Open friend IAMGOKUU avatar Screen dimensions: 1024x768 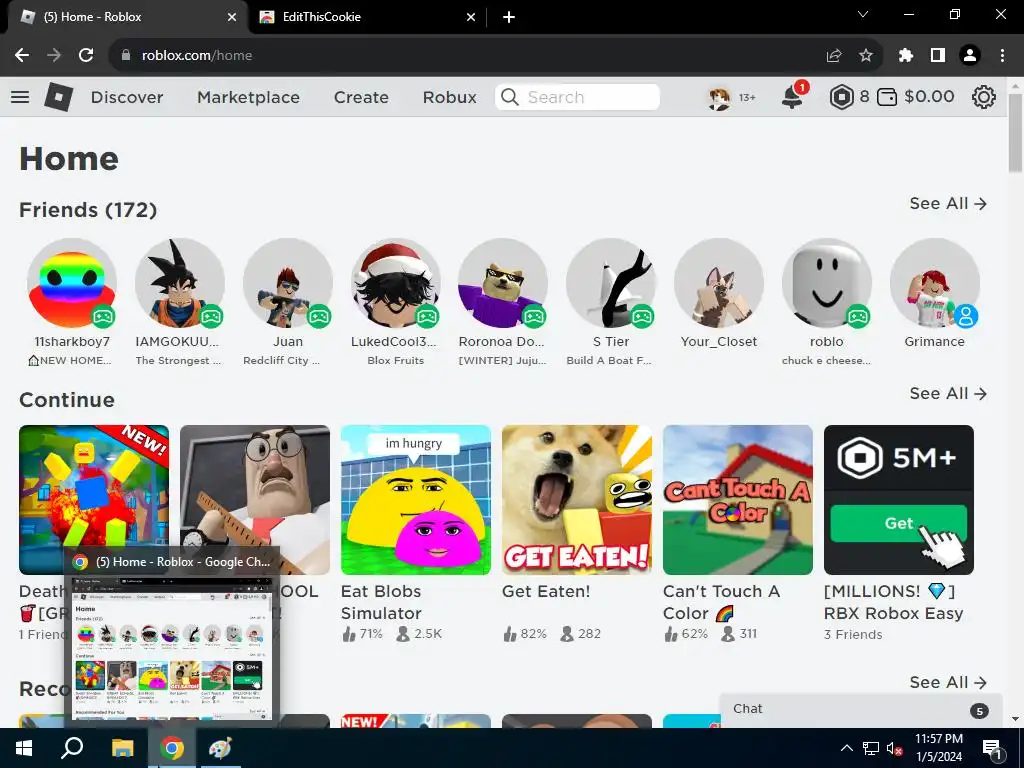pos(180,283)
